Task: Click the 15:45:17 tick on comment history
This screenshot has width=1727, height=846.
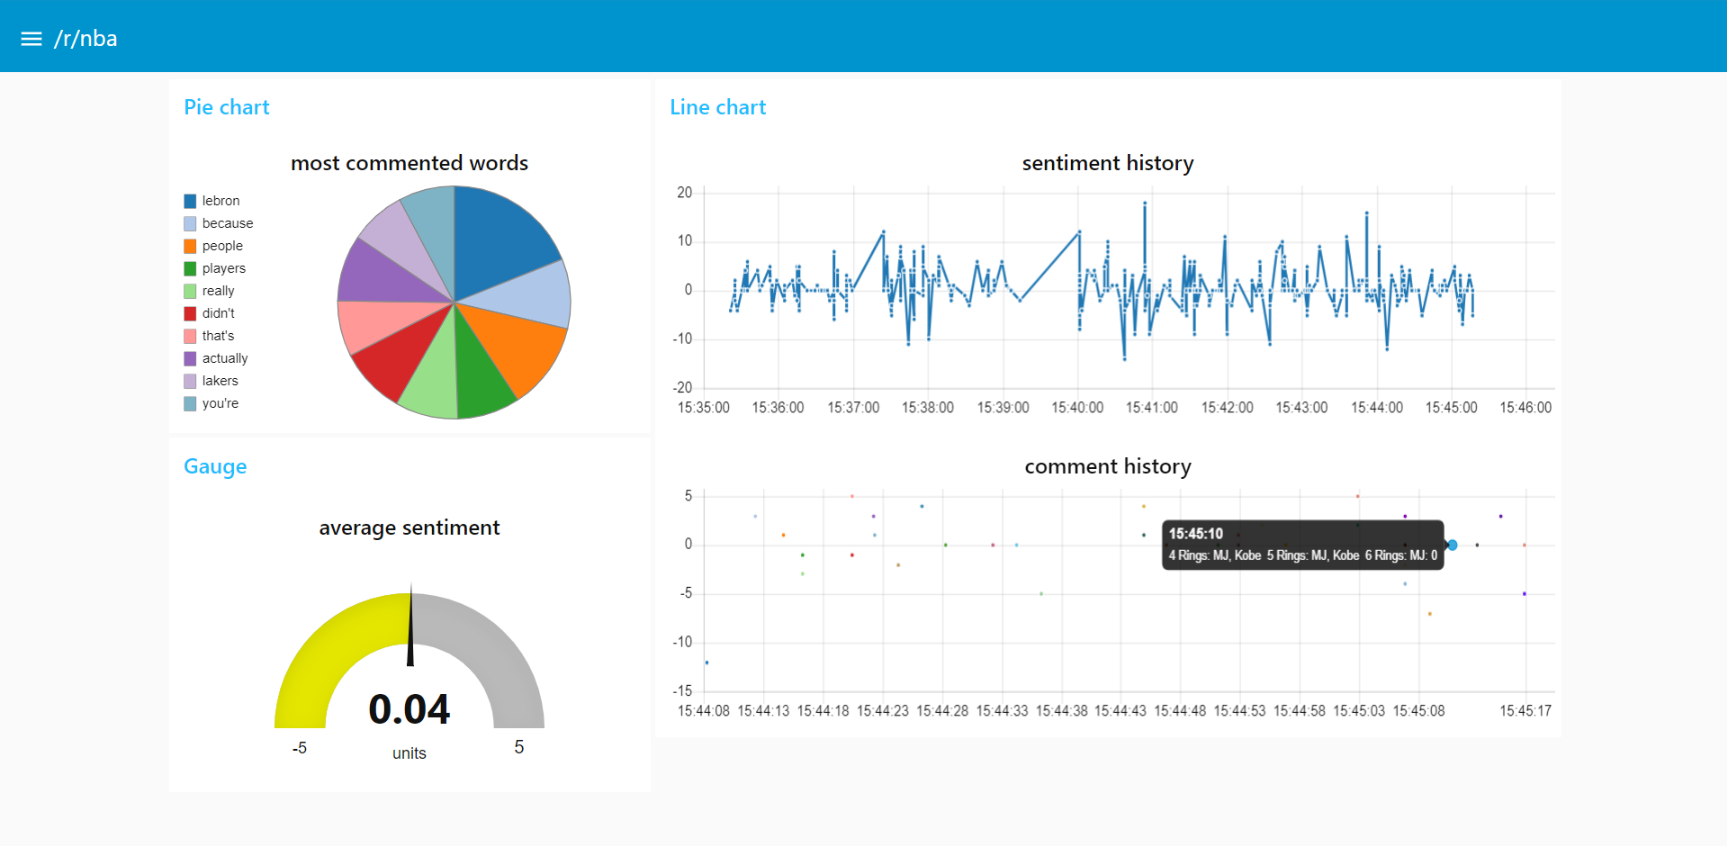Action: [1526, 712]
